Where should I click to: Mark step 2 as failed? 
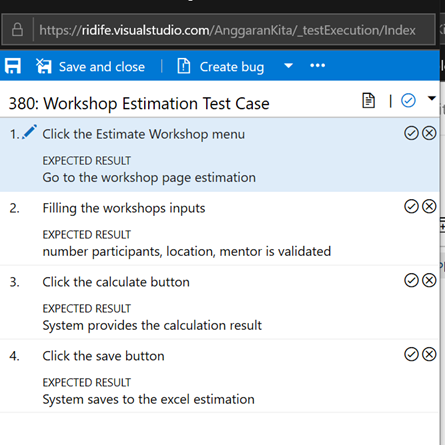[429, 207]
